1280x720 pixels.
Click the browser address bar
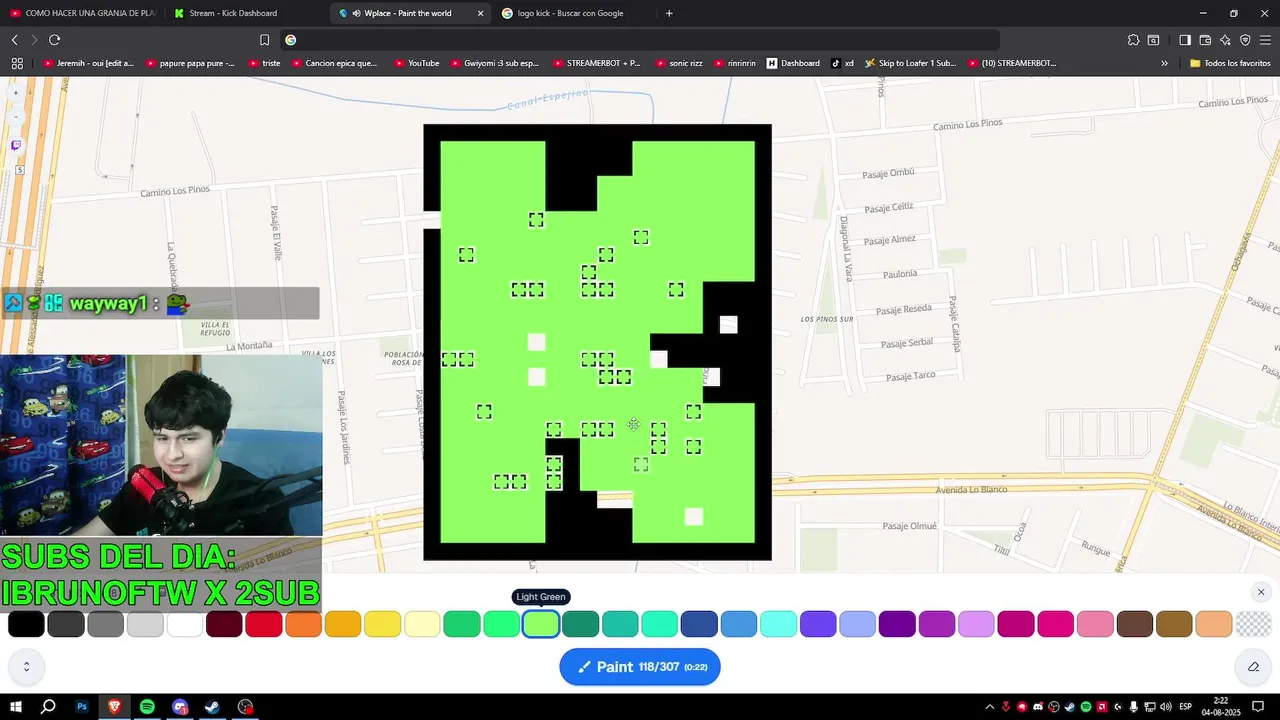pyautogui.click(x=640, y=40)
